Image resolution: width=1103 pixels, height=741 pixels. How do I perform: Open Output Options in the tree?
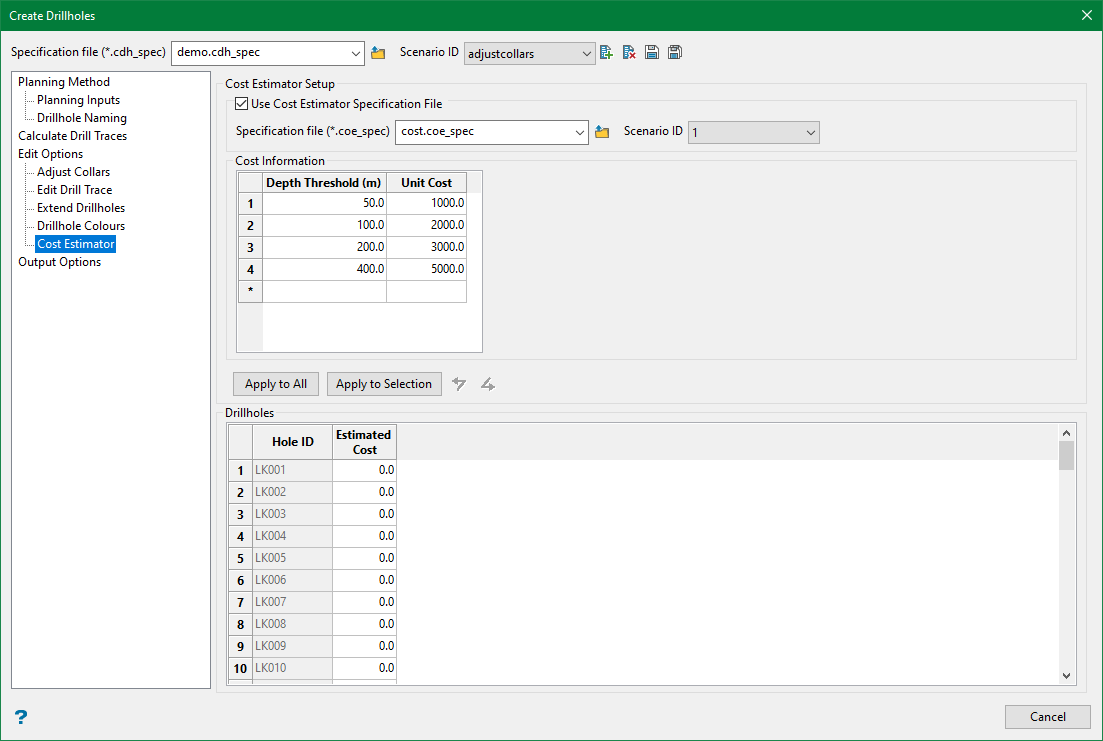(59, 262)
